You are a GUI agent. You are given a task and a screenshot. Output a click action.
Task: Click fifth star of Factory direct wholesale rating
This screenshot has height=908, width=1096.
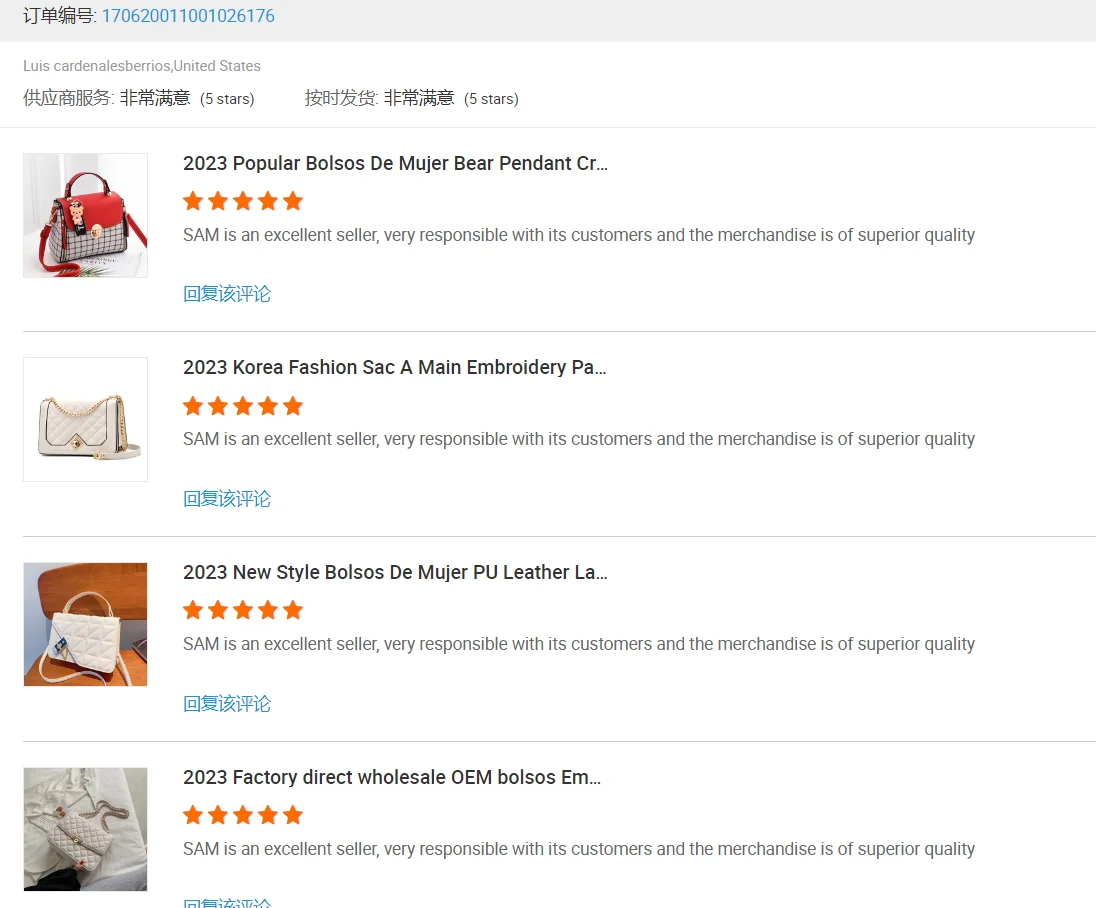pos(293,815)
